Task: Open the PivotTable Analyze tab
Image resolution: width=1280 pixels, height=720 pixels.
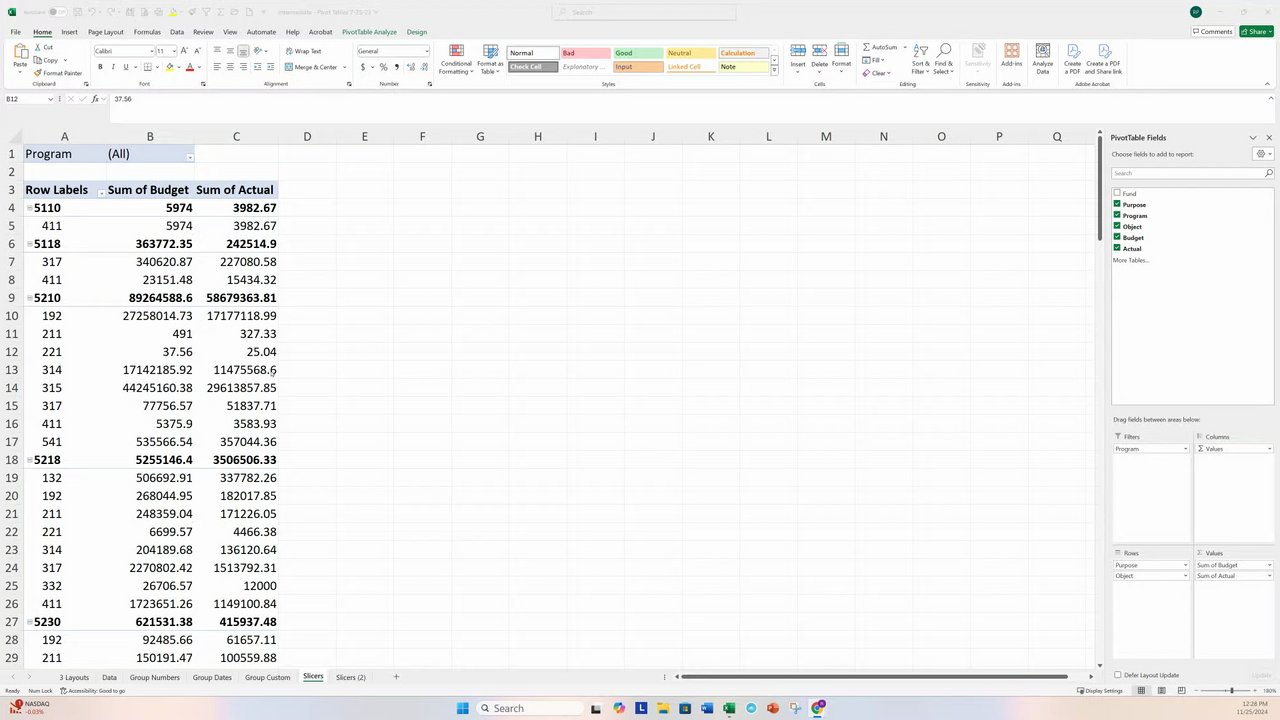Action: [x=369, y=32]
